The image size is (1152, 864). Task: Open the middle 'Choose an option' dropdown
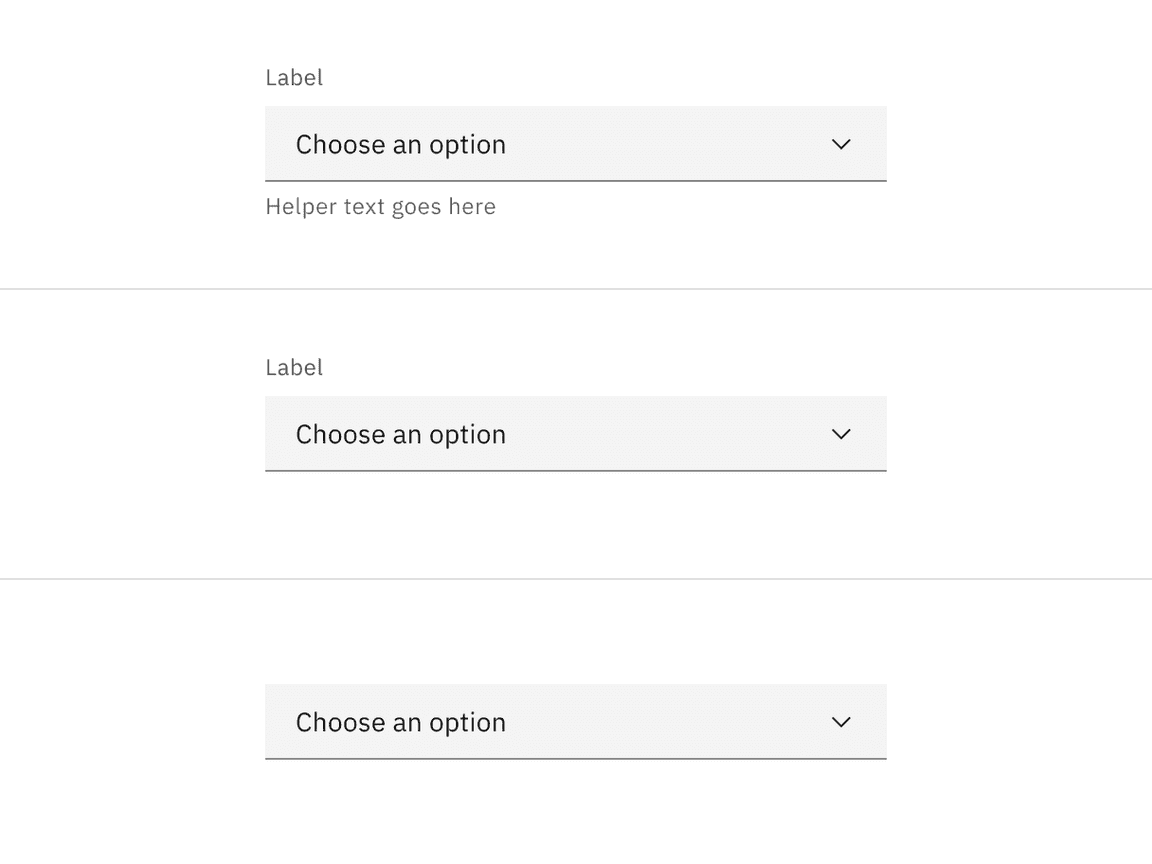tap(575, 434)
